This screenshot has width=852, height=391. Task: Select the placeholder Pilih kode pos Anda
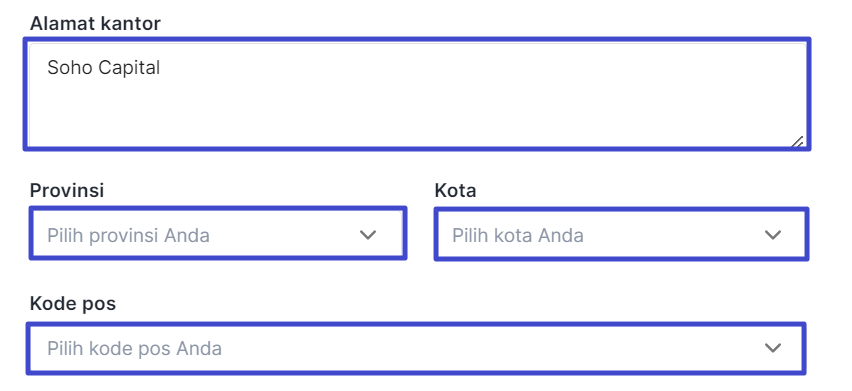(134, 348)
